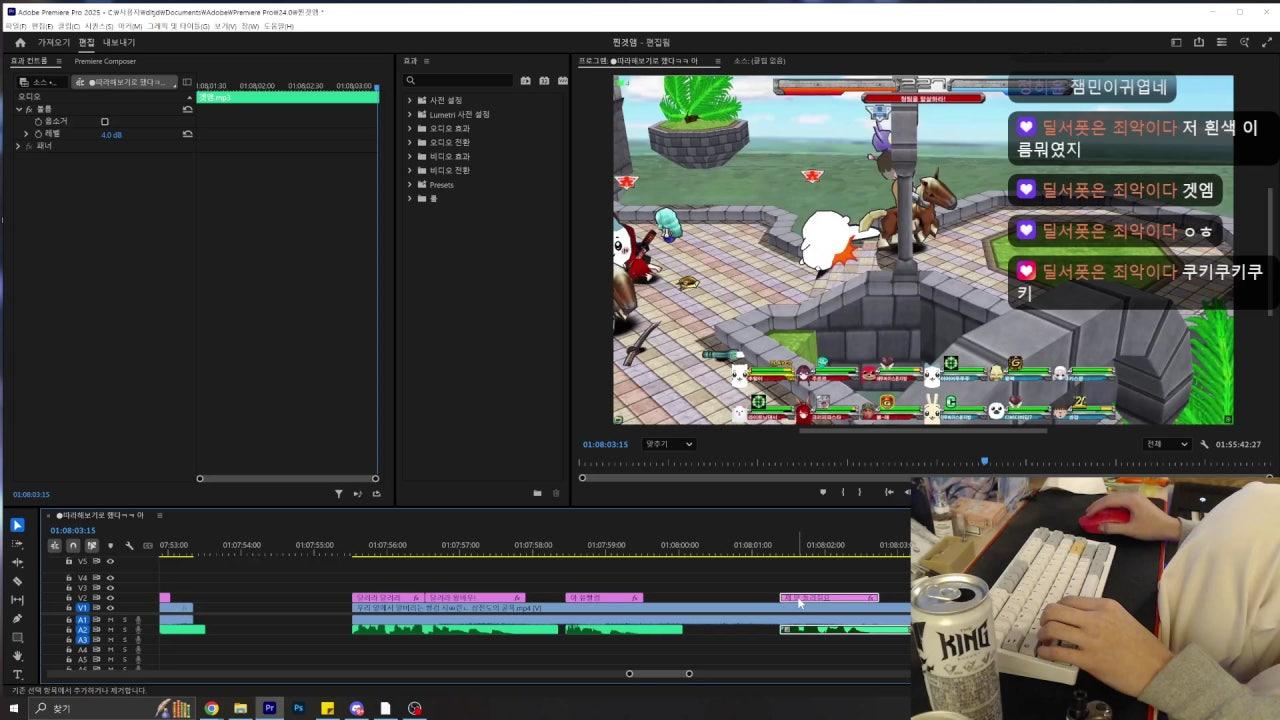Open the 시퀀스(S) menu
The height and width of the screenshot is (720, 1280).
[x=99, y=26]
